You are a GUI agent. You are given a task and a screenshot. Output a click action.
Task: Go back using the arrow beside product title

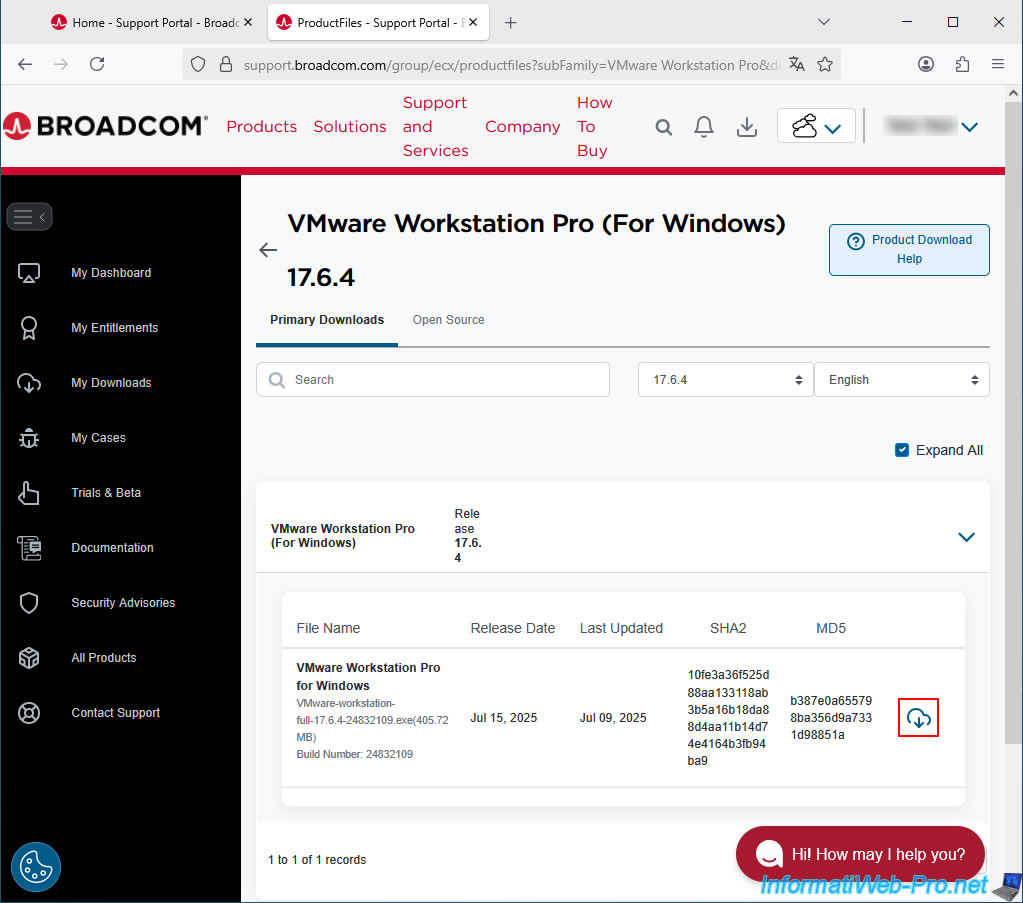[267, 250]
